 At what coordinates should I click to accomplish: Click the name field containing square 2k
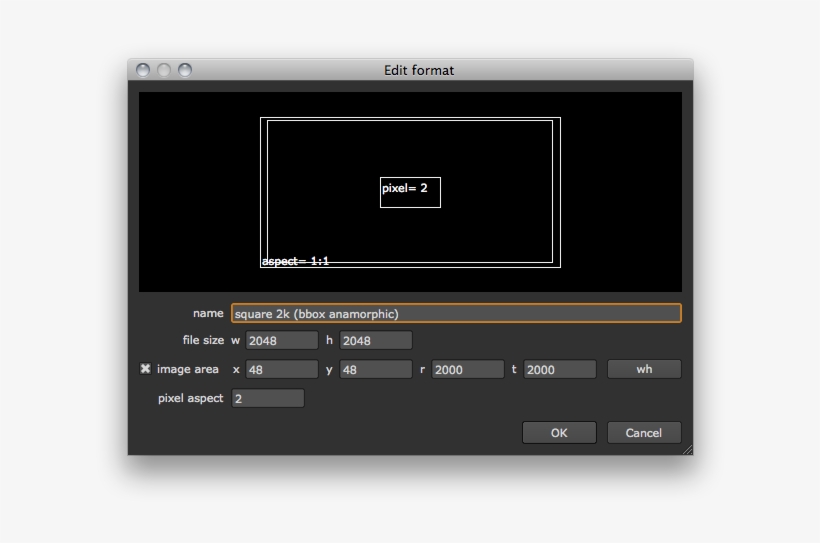point(456,313)
